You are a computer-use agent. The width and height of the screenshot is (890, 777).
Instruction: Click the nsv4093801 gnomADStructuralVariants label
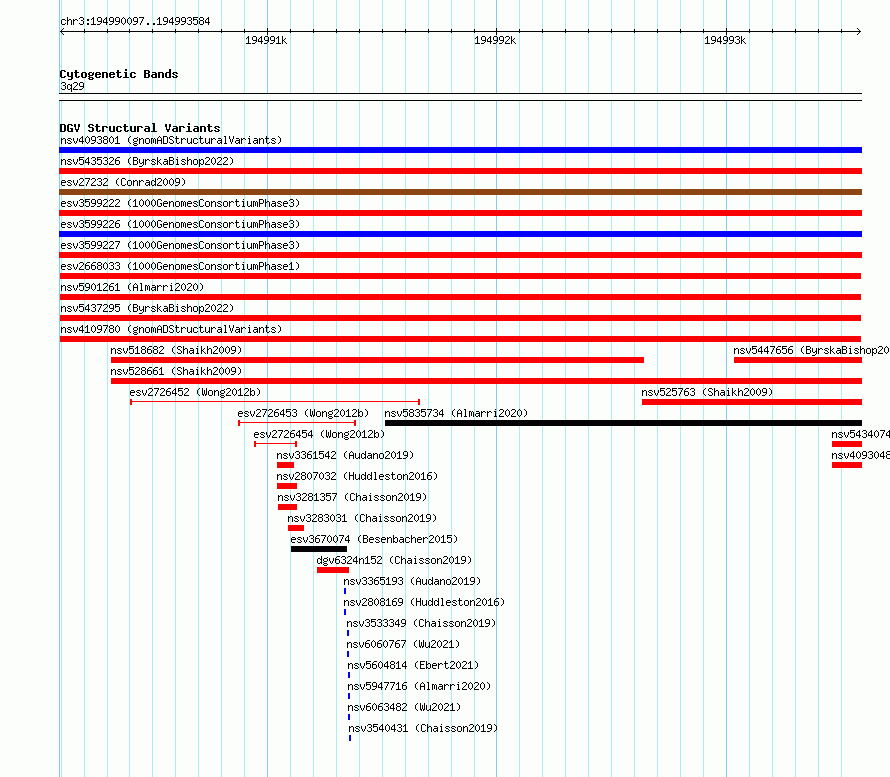(x=171, y=140)
